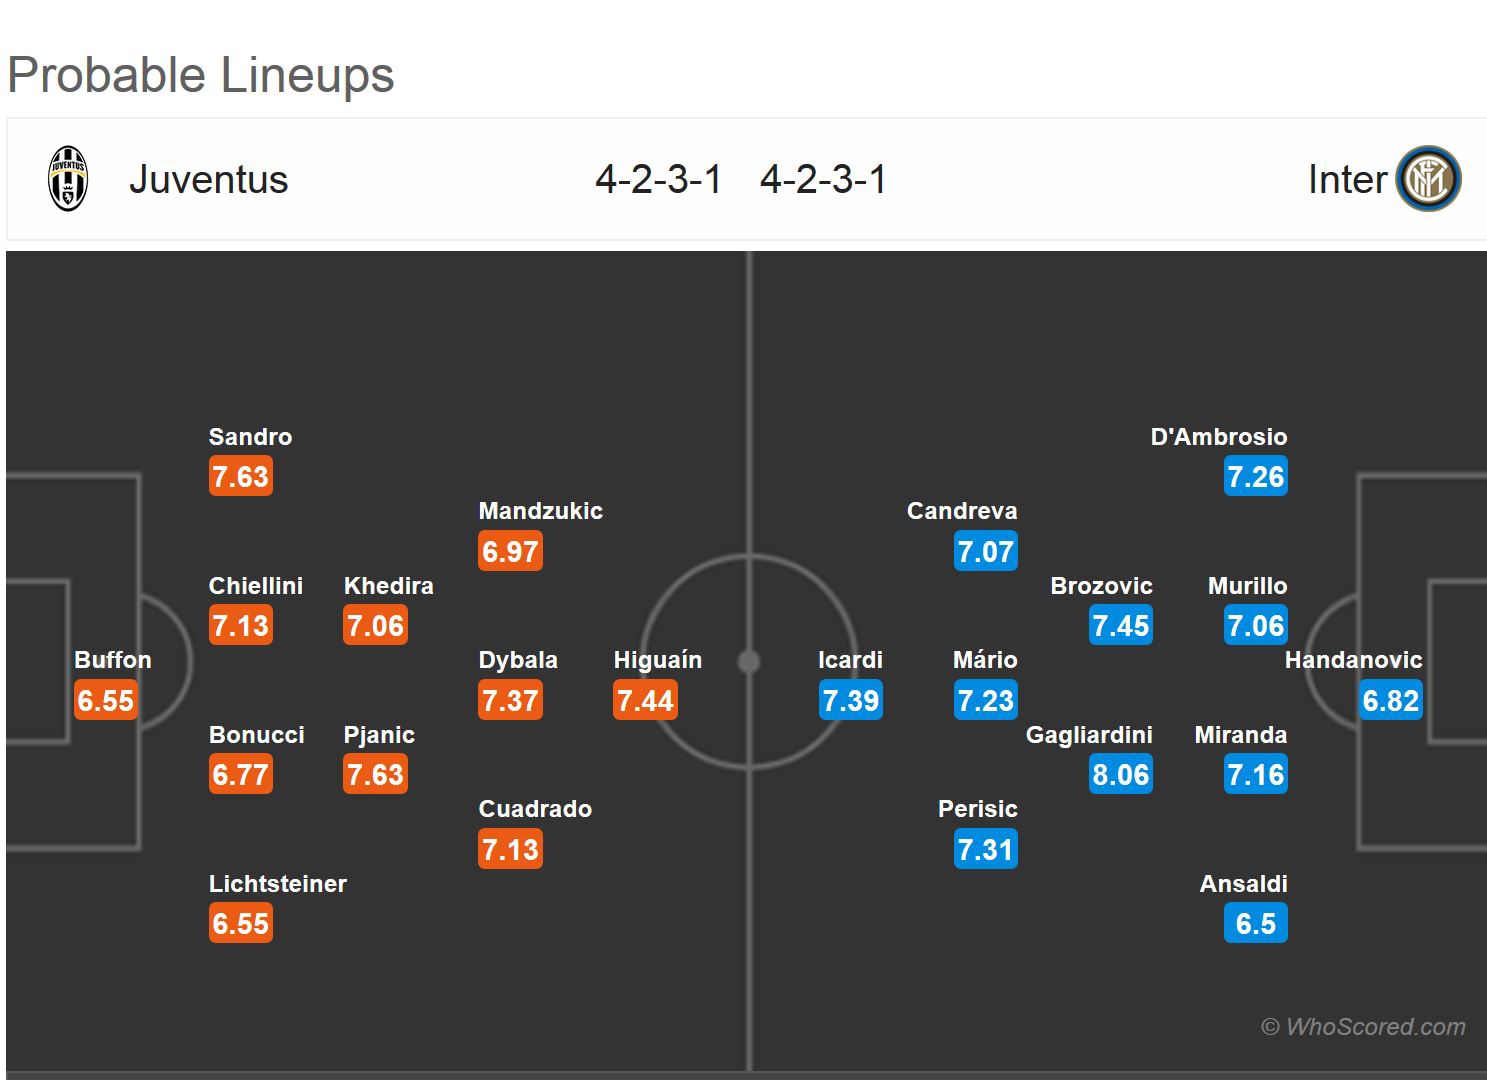Select Ansaldi's 6.5 rating badge
This screenshot has width=1487, height=1080.
click(1255, 923)
